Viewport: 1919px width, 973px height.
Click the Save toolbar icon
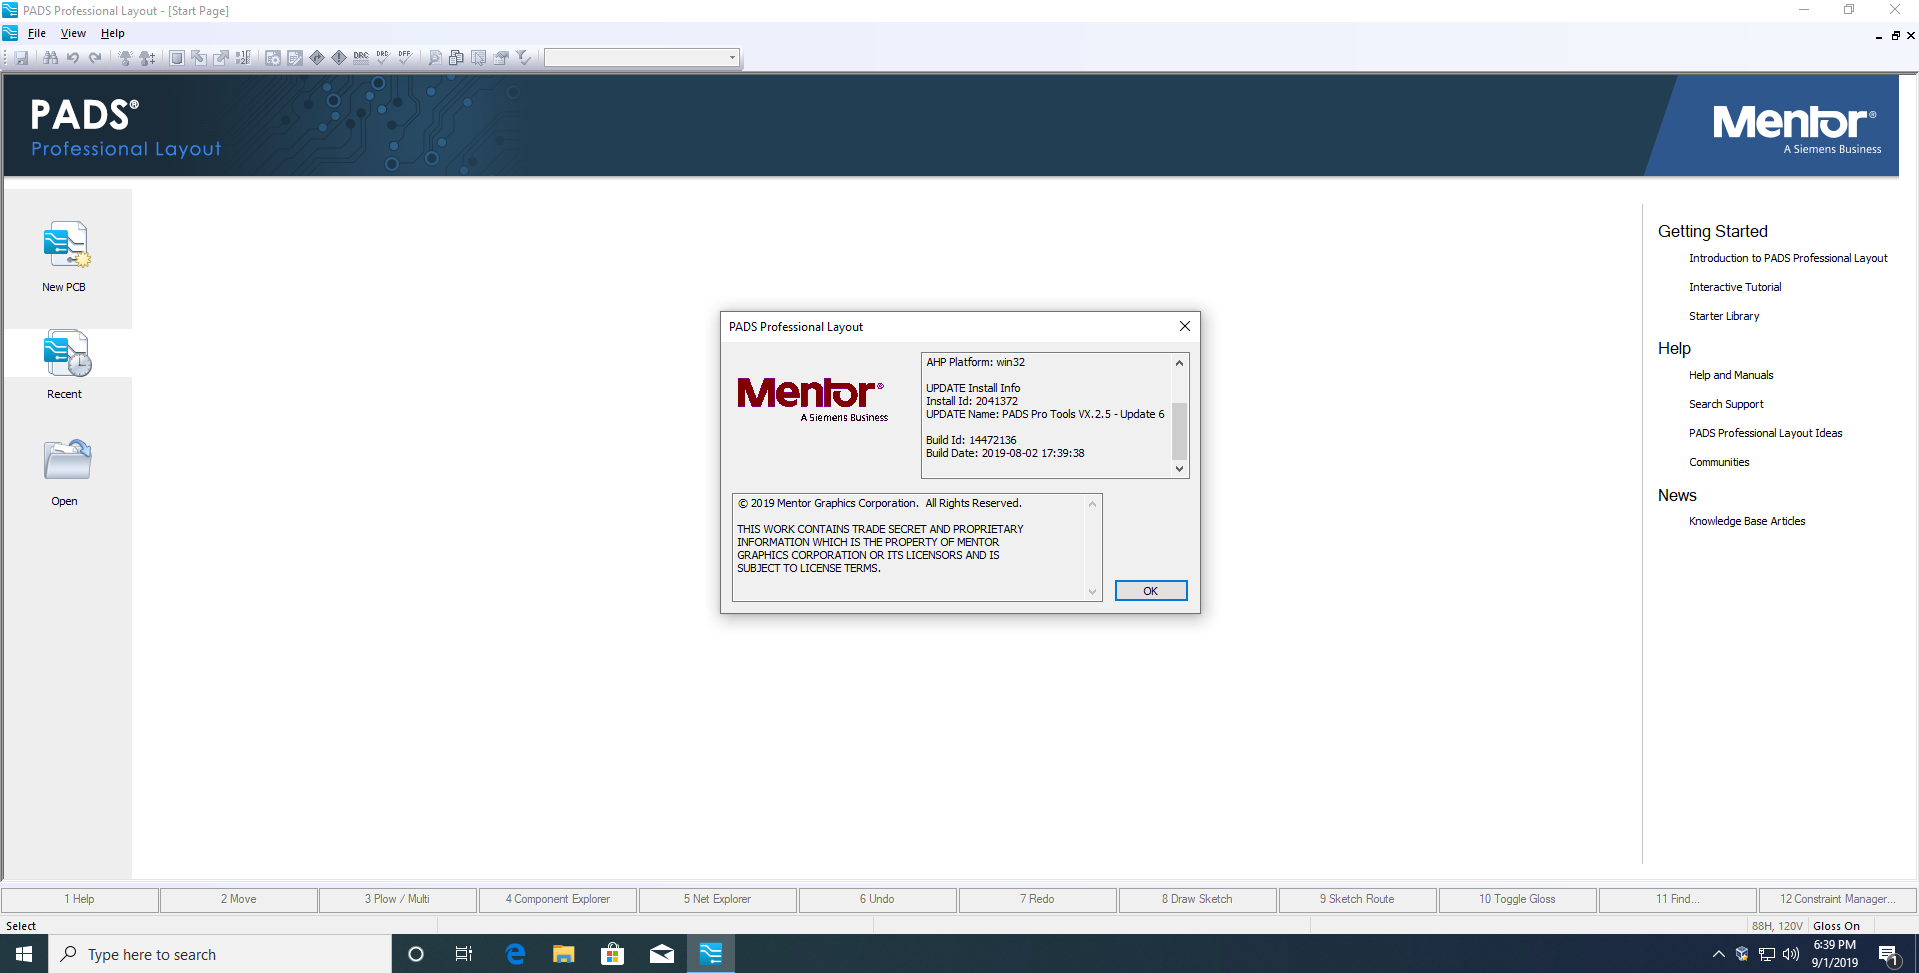tap(21, 58)
